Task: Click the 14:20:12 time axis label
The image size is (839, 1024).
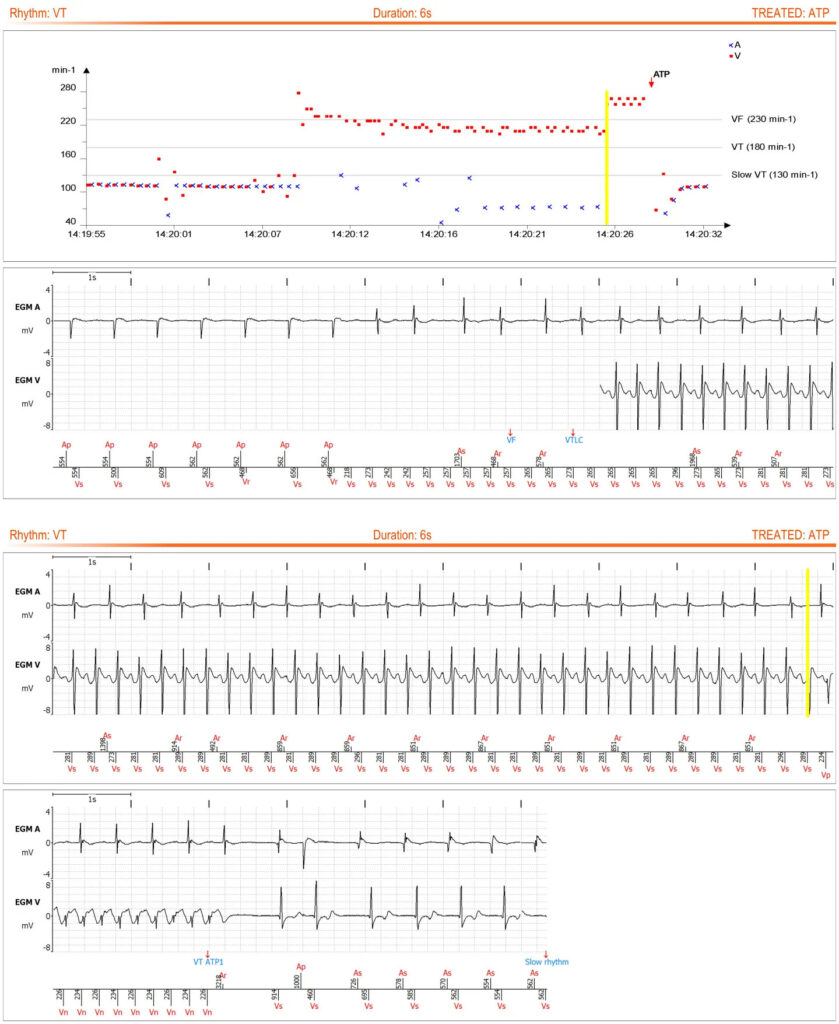Action: pos(350,234)
